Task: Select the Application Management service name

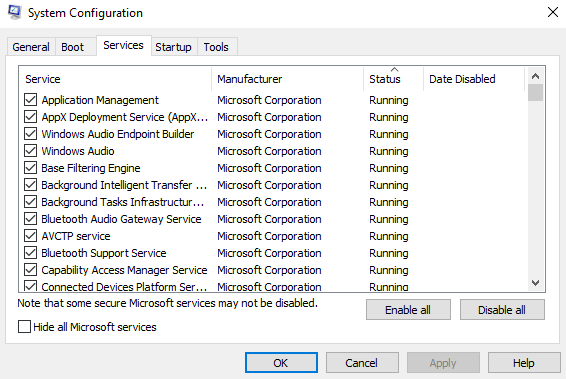Action: tap(100, 100)
